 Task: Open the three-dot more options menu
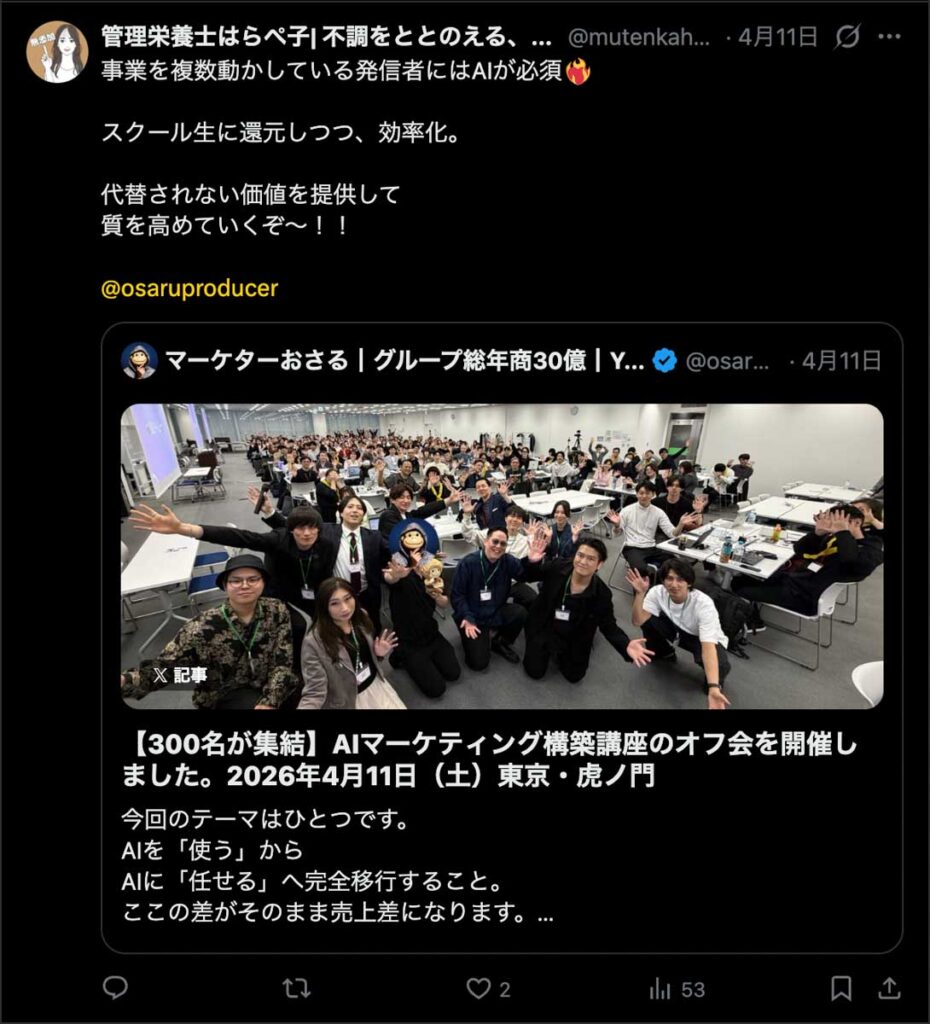tap(890, 37)
